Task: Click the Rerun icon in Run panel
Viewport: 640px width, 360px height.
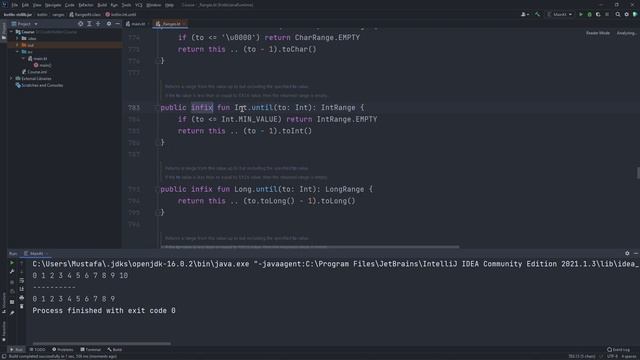Action: 12,263
